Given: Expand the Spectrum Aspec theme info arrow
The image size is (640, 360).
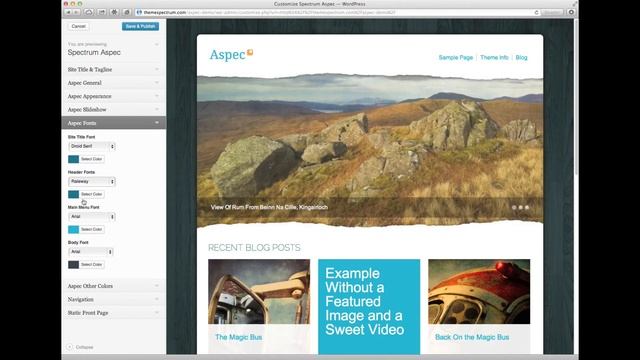Looking at the screenshot, I should [157, 44].
